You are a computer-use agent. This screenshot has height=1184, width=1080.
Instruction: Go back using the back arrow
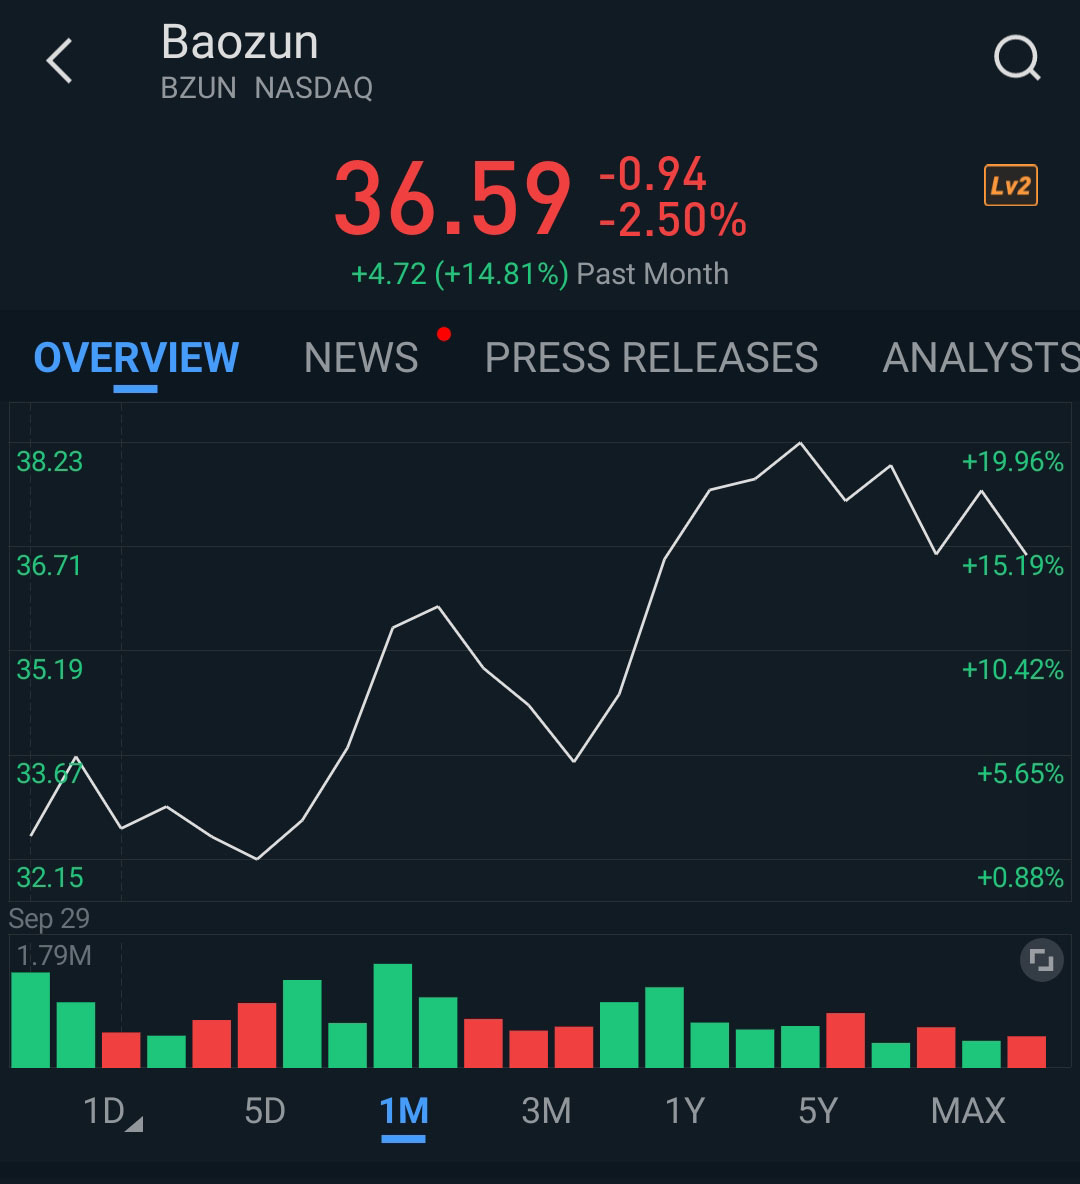[x=59, y=60]
